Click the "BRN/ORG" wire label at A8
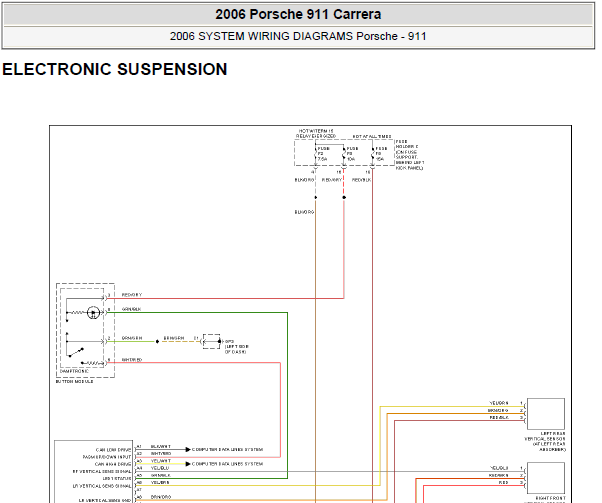 click(160, 497)
